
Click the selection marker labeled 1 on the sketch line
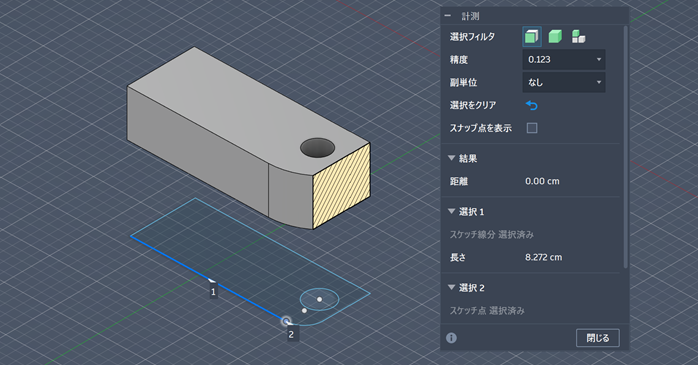click(213, 292)
